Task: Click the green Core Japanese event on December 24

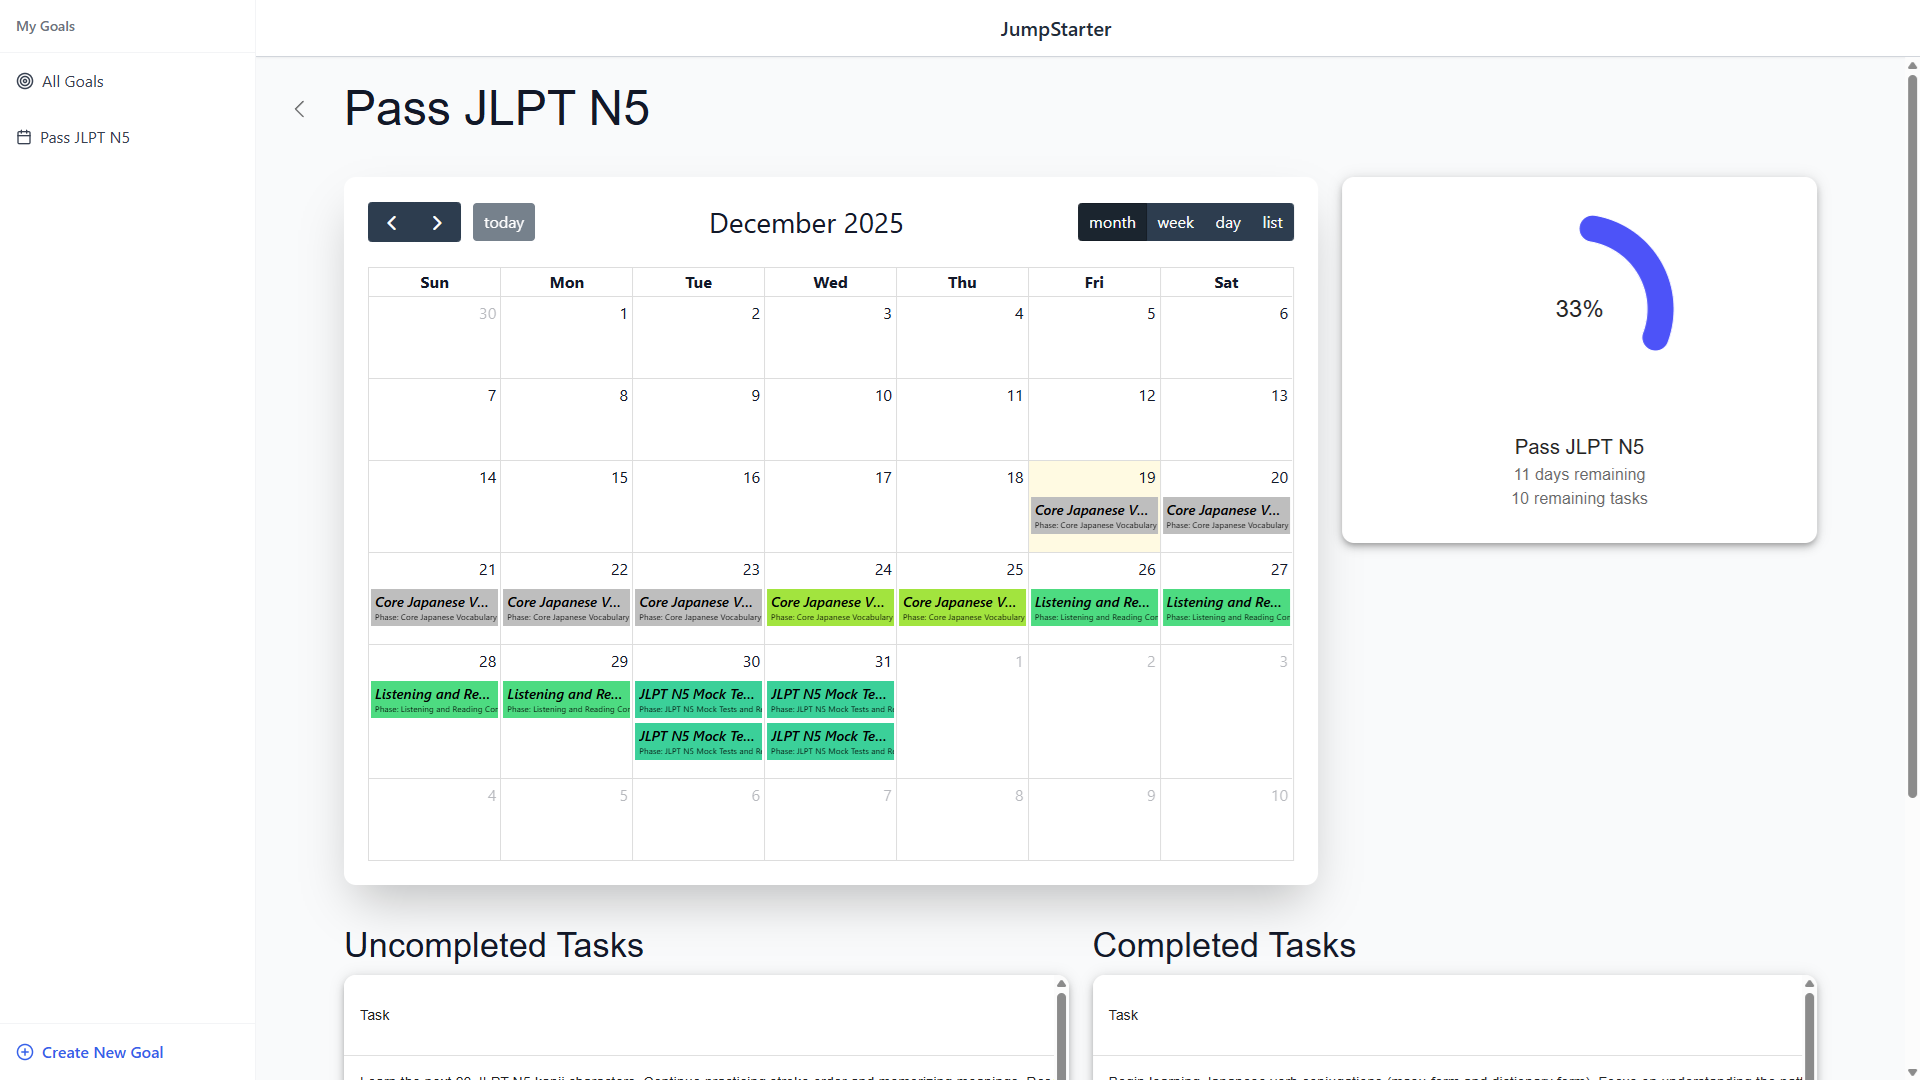Action: click(x=830, y=608)
